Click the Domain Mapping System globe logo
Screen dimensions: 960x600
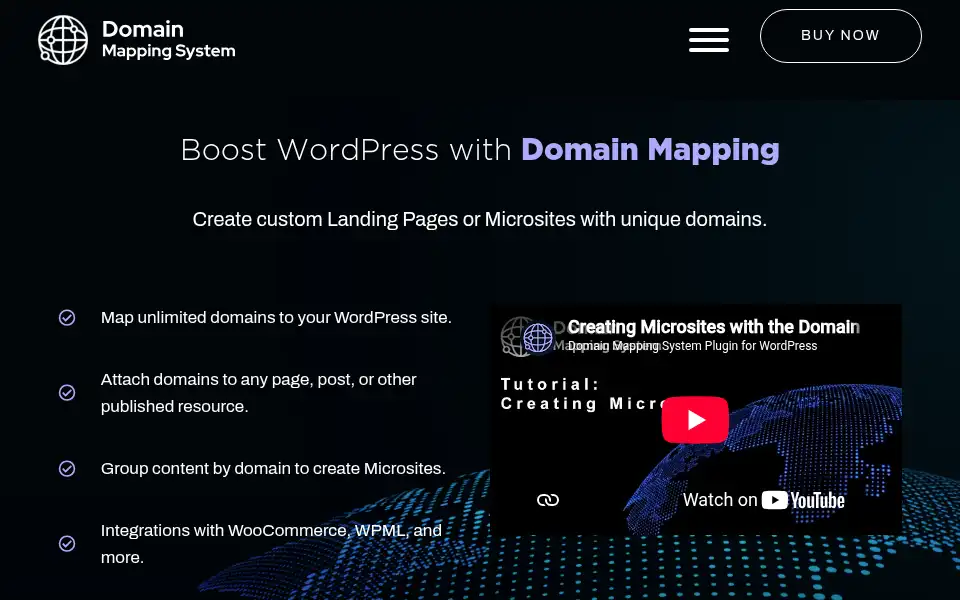coord(63,40)
